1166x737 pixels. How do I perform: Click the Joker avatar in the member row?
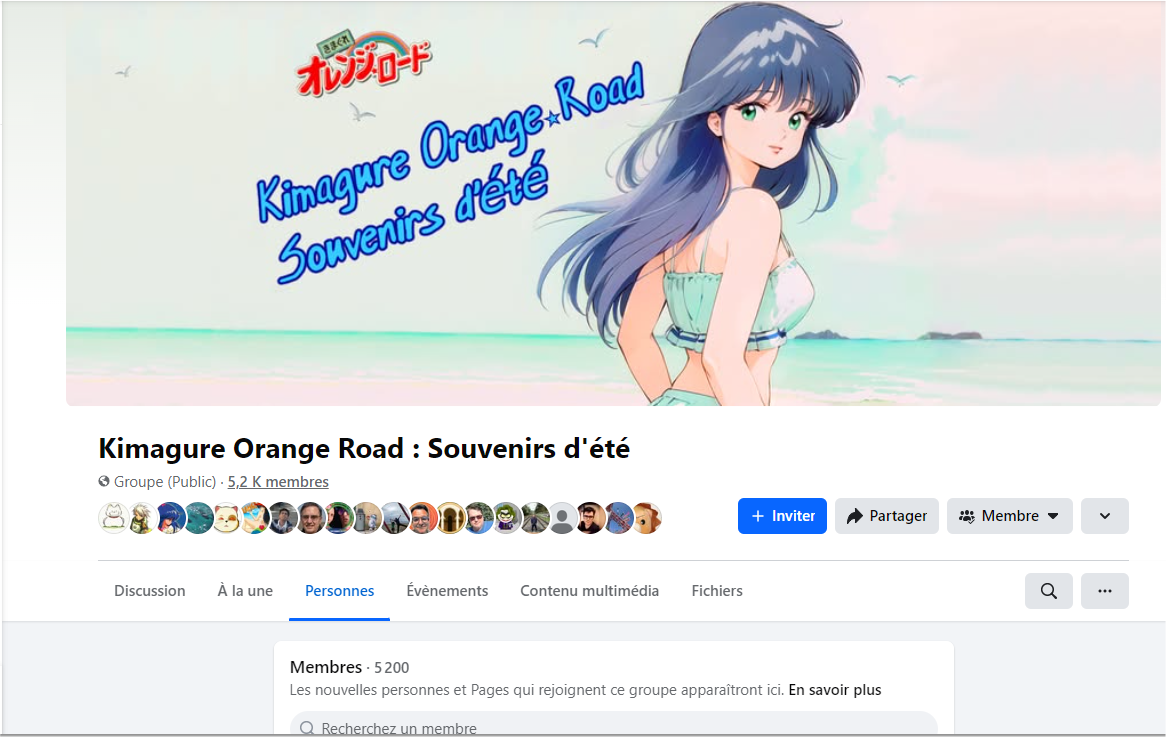pos(506,518)
